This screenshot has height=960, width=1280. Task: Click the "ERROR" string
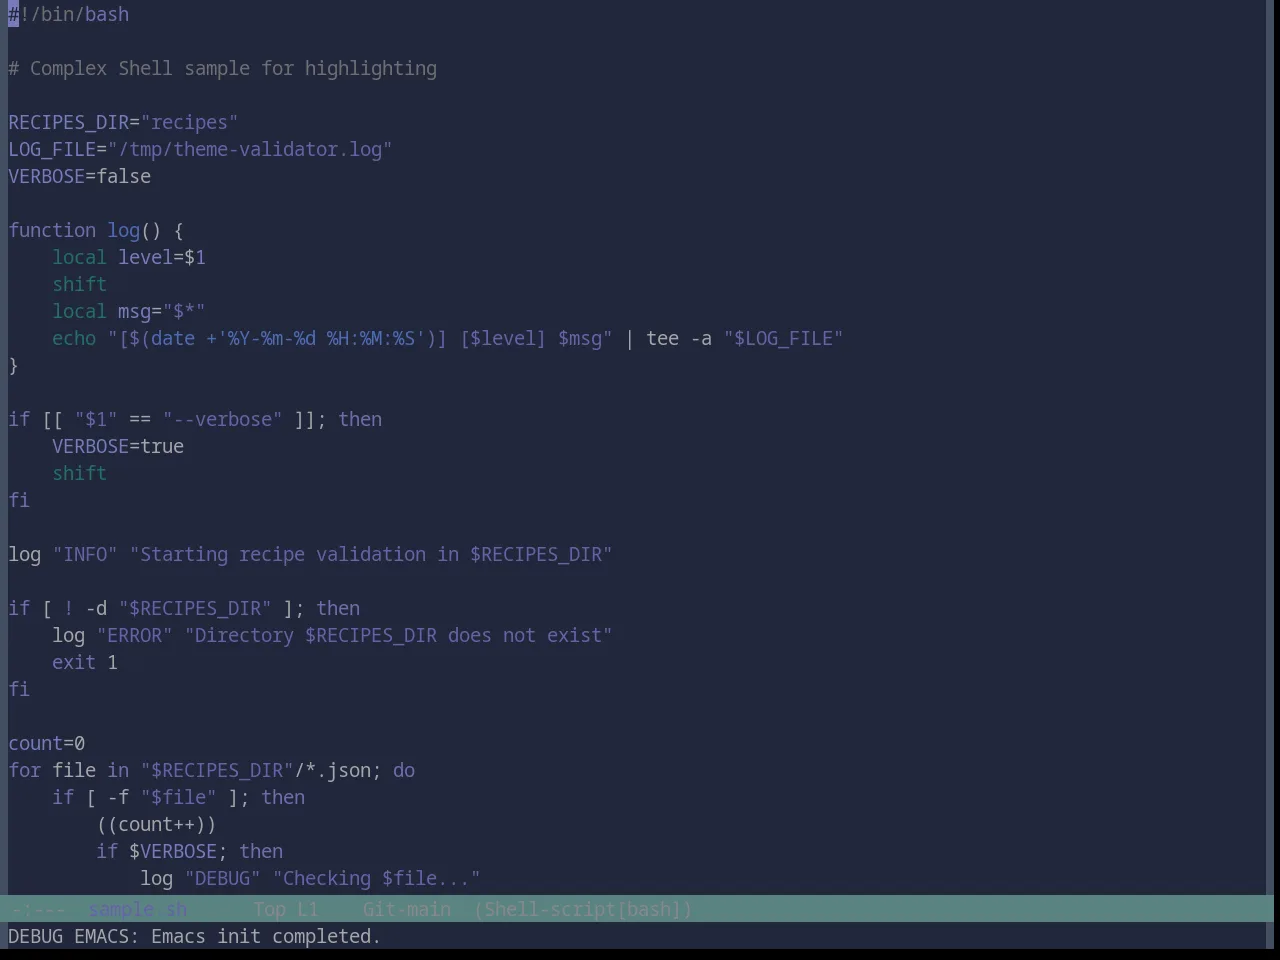tap(135, 636)
